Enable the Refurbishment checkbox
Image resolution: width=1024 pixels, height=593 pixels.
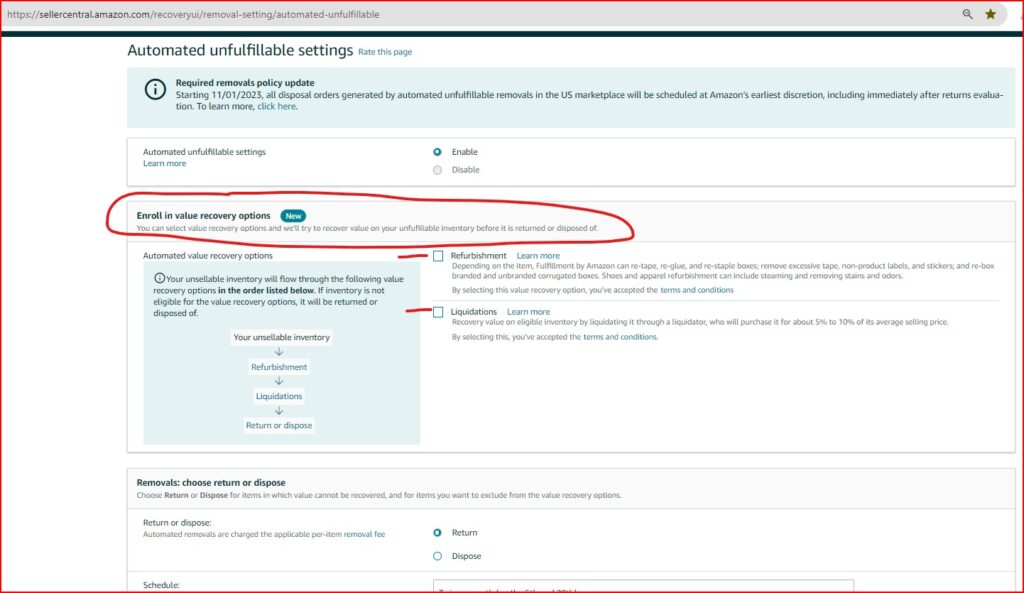438,256
